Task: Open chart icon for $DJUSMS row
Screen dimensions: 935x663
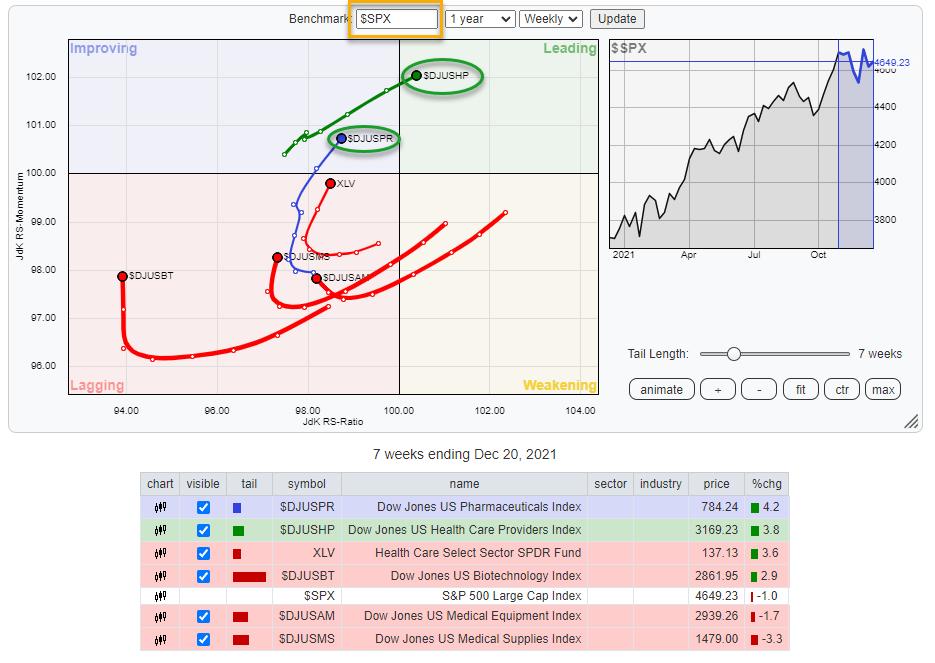Action: click(x=160, y=639)
